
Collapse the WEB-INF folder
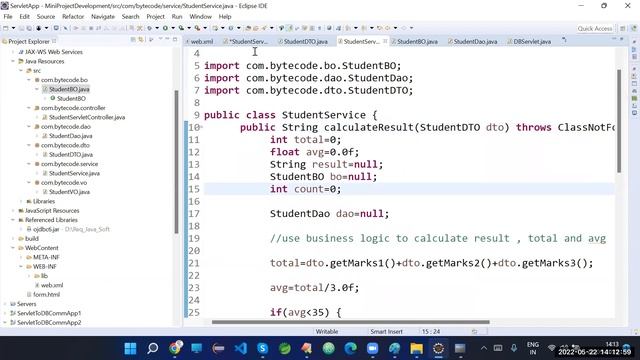pyautogui.click(x=21, y=267)
